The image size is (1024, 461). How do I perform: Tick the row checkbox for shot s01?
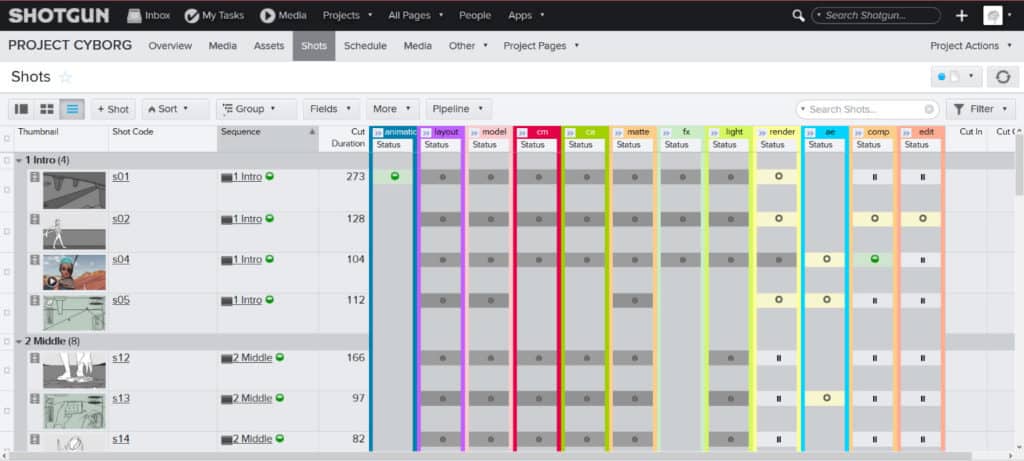(7, 189)
